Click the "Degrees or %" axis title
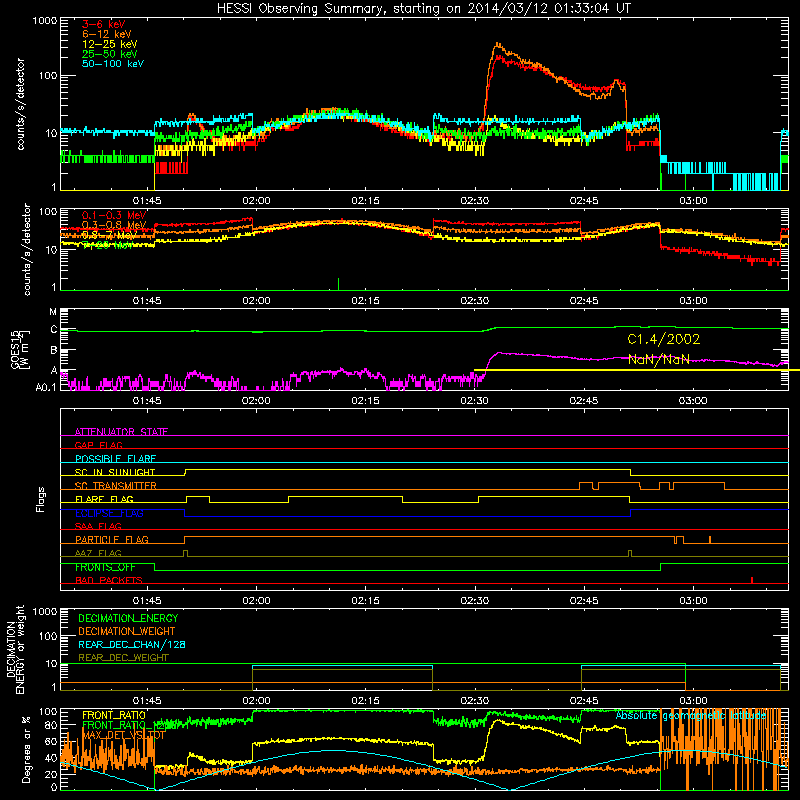 point(26,749)
